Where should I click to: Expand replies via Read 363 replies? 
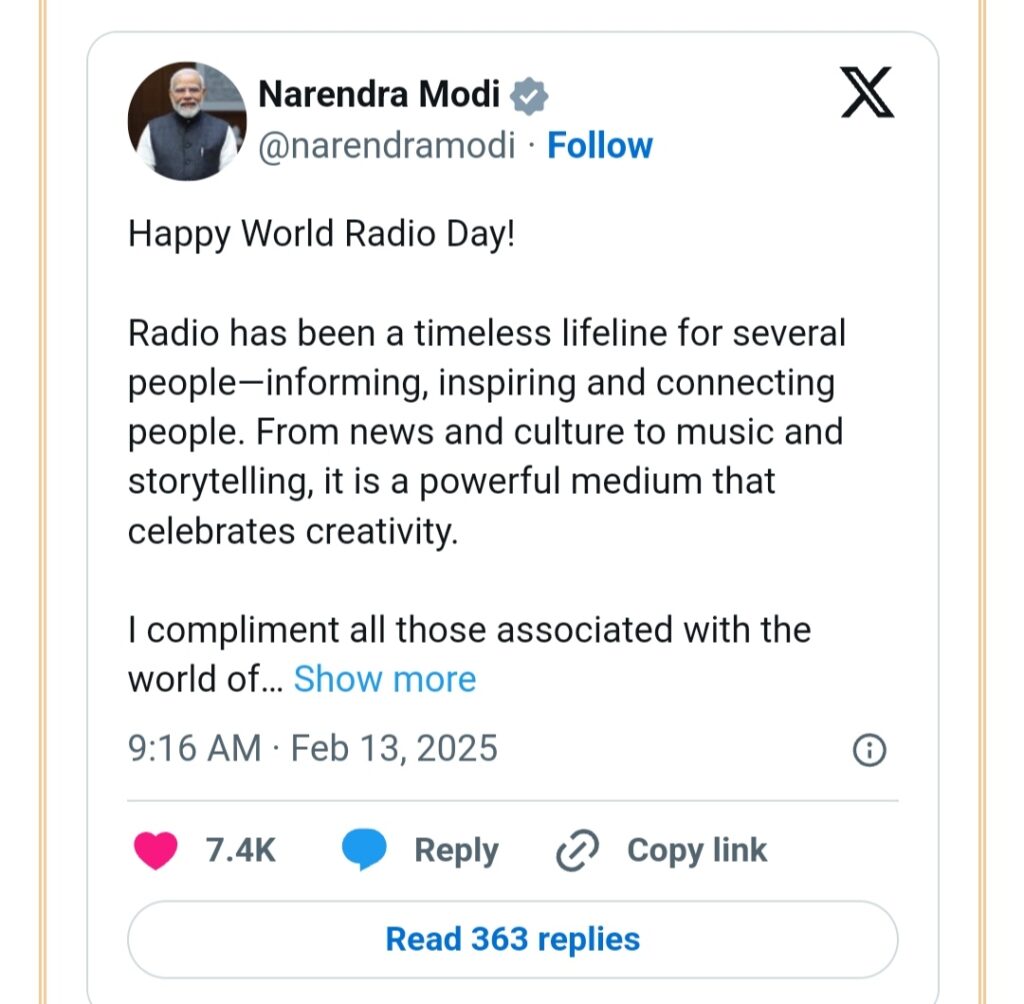pyautogui.click(x=512, y=938)
